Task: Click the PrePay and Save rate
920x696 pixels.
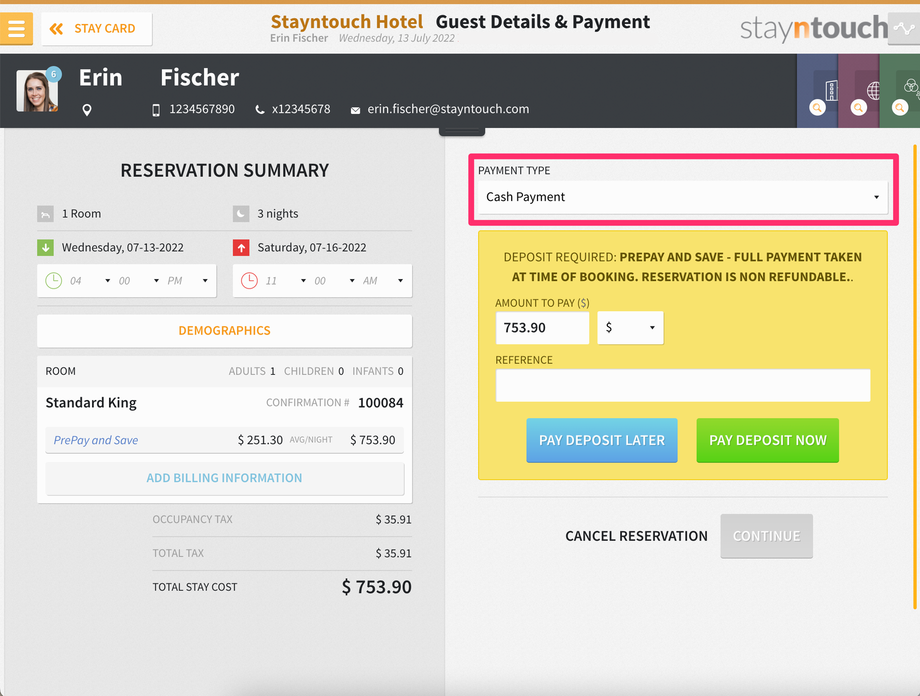Action: coord(96,440)
